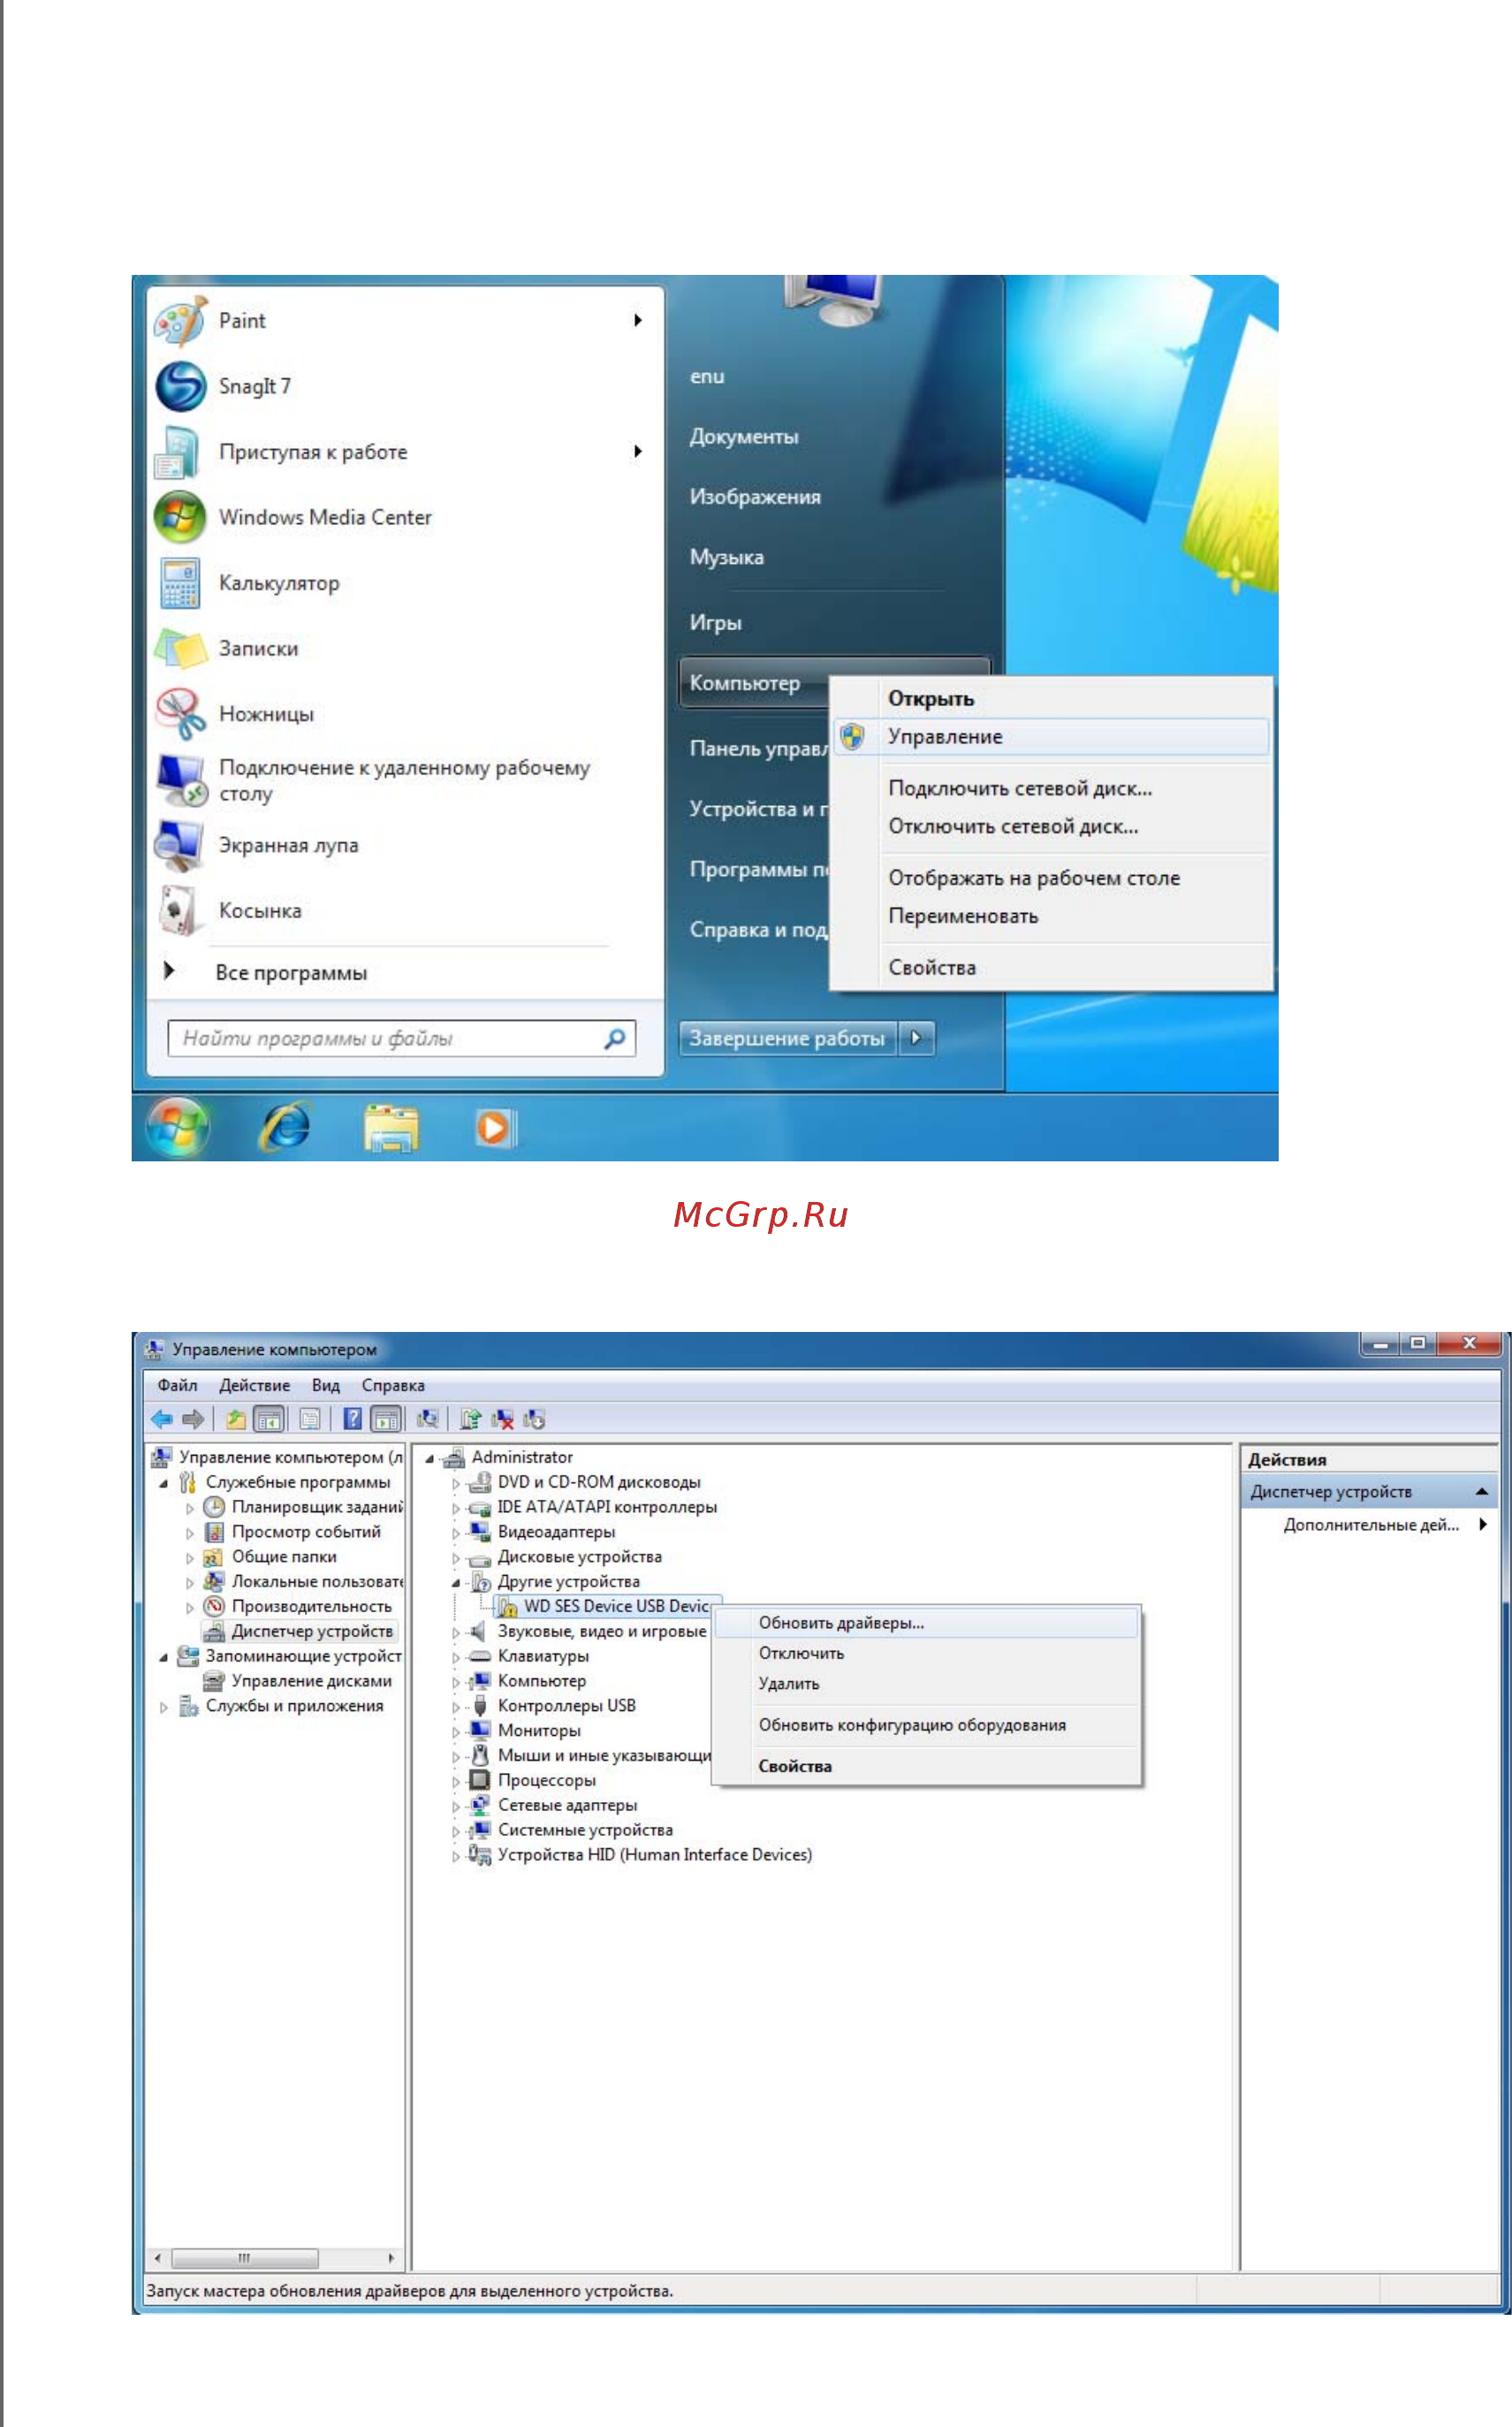Click Завершение работы button

point(787,1038)
